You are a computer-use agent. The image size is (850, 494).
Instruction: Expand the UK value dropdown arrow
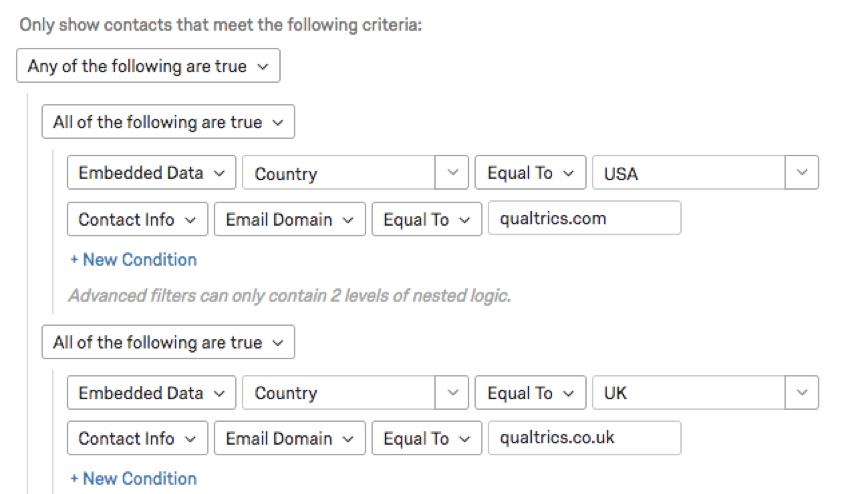(x=802, y=393)
